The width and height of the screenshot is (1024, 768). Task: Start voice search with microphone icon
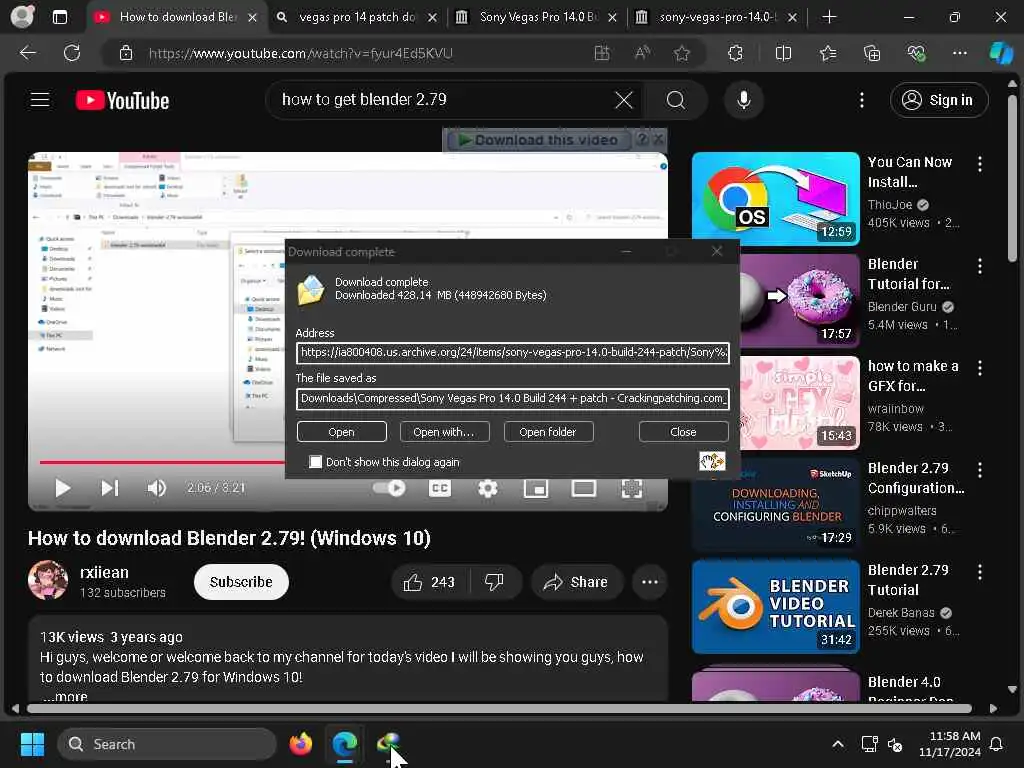click(743, 100)
